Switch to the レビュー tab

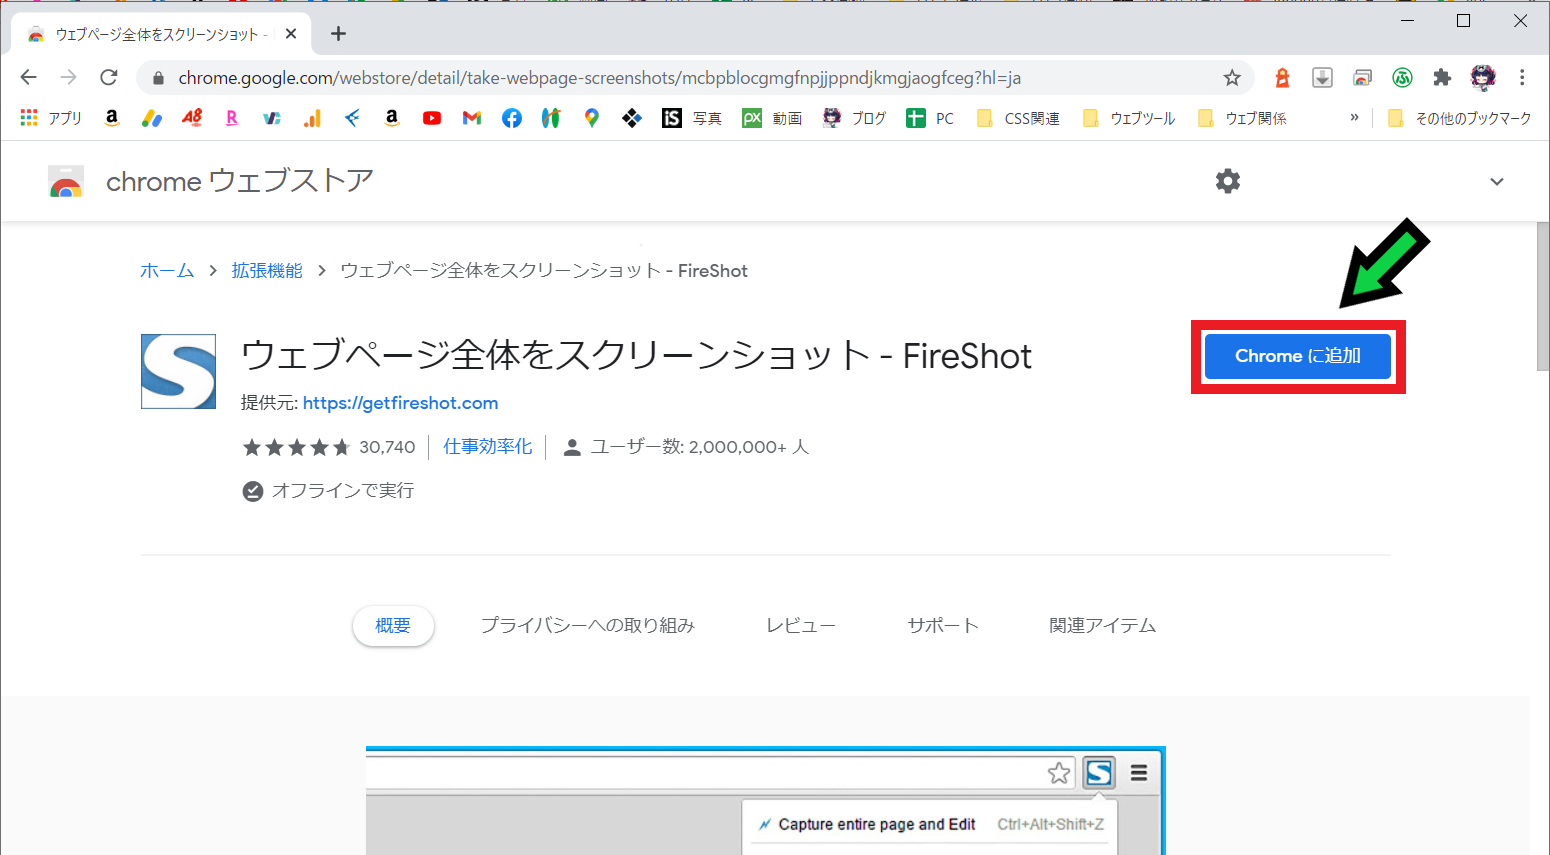(x=801, y=626)
